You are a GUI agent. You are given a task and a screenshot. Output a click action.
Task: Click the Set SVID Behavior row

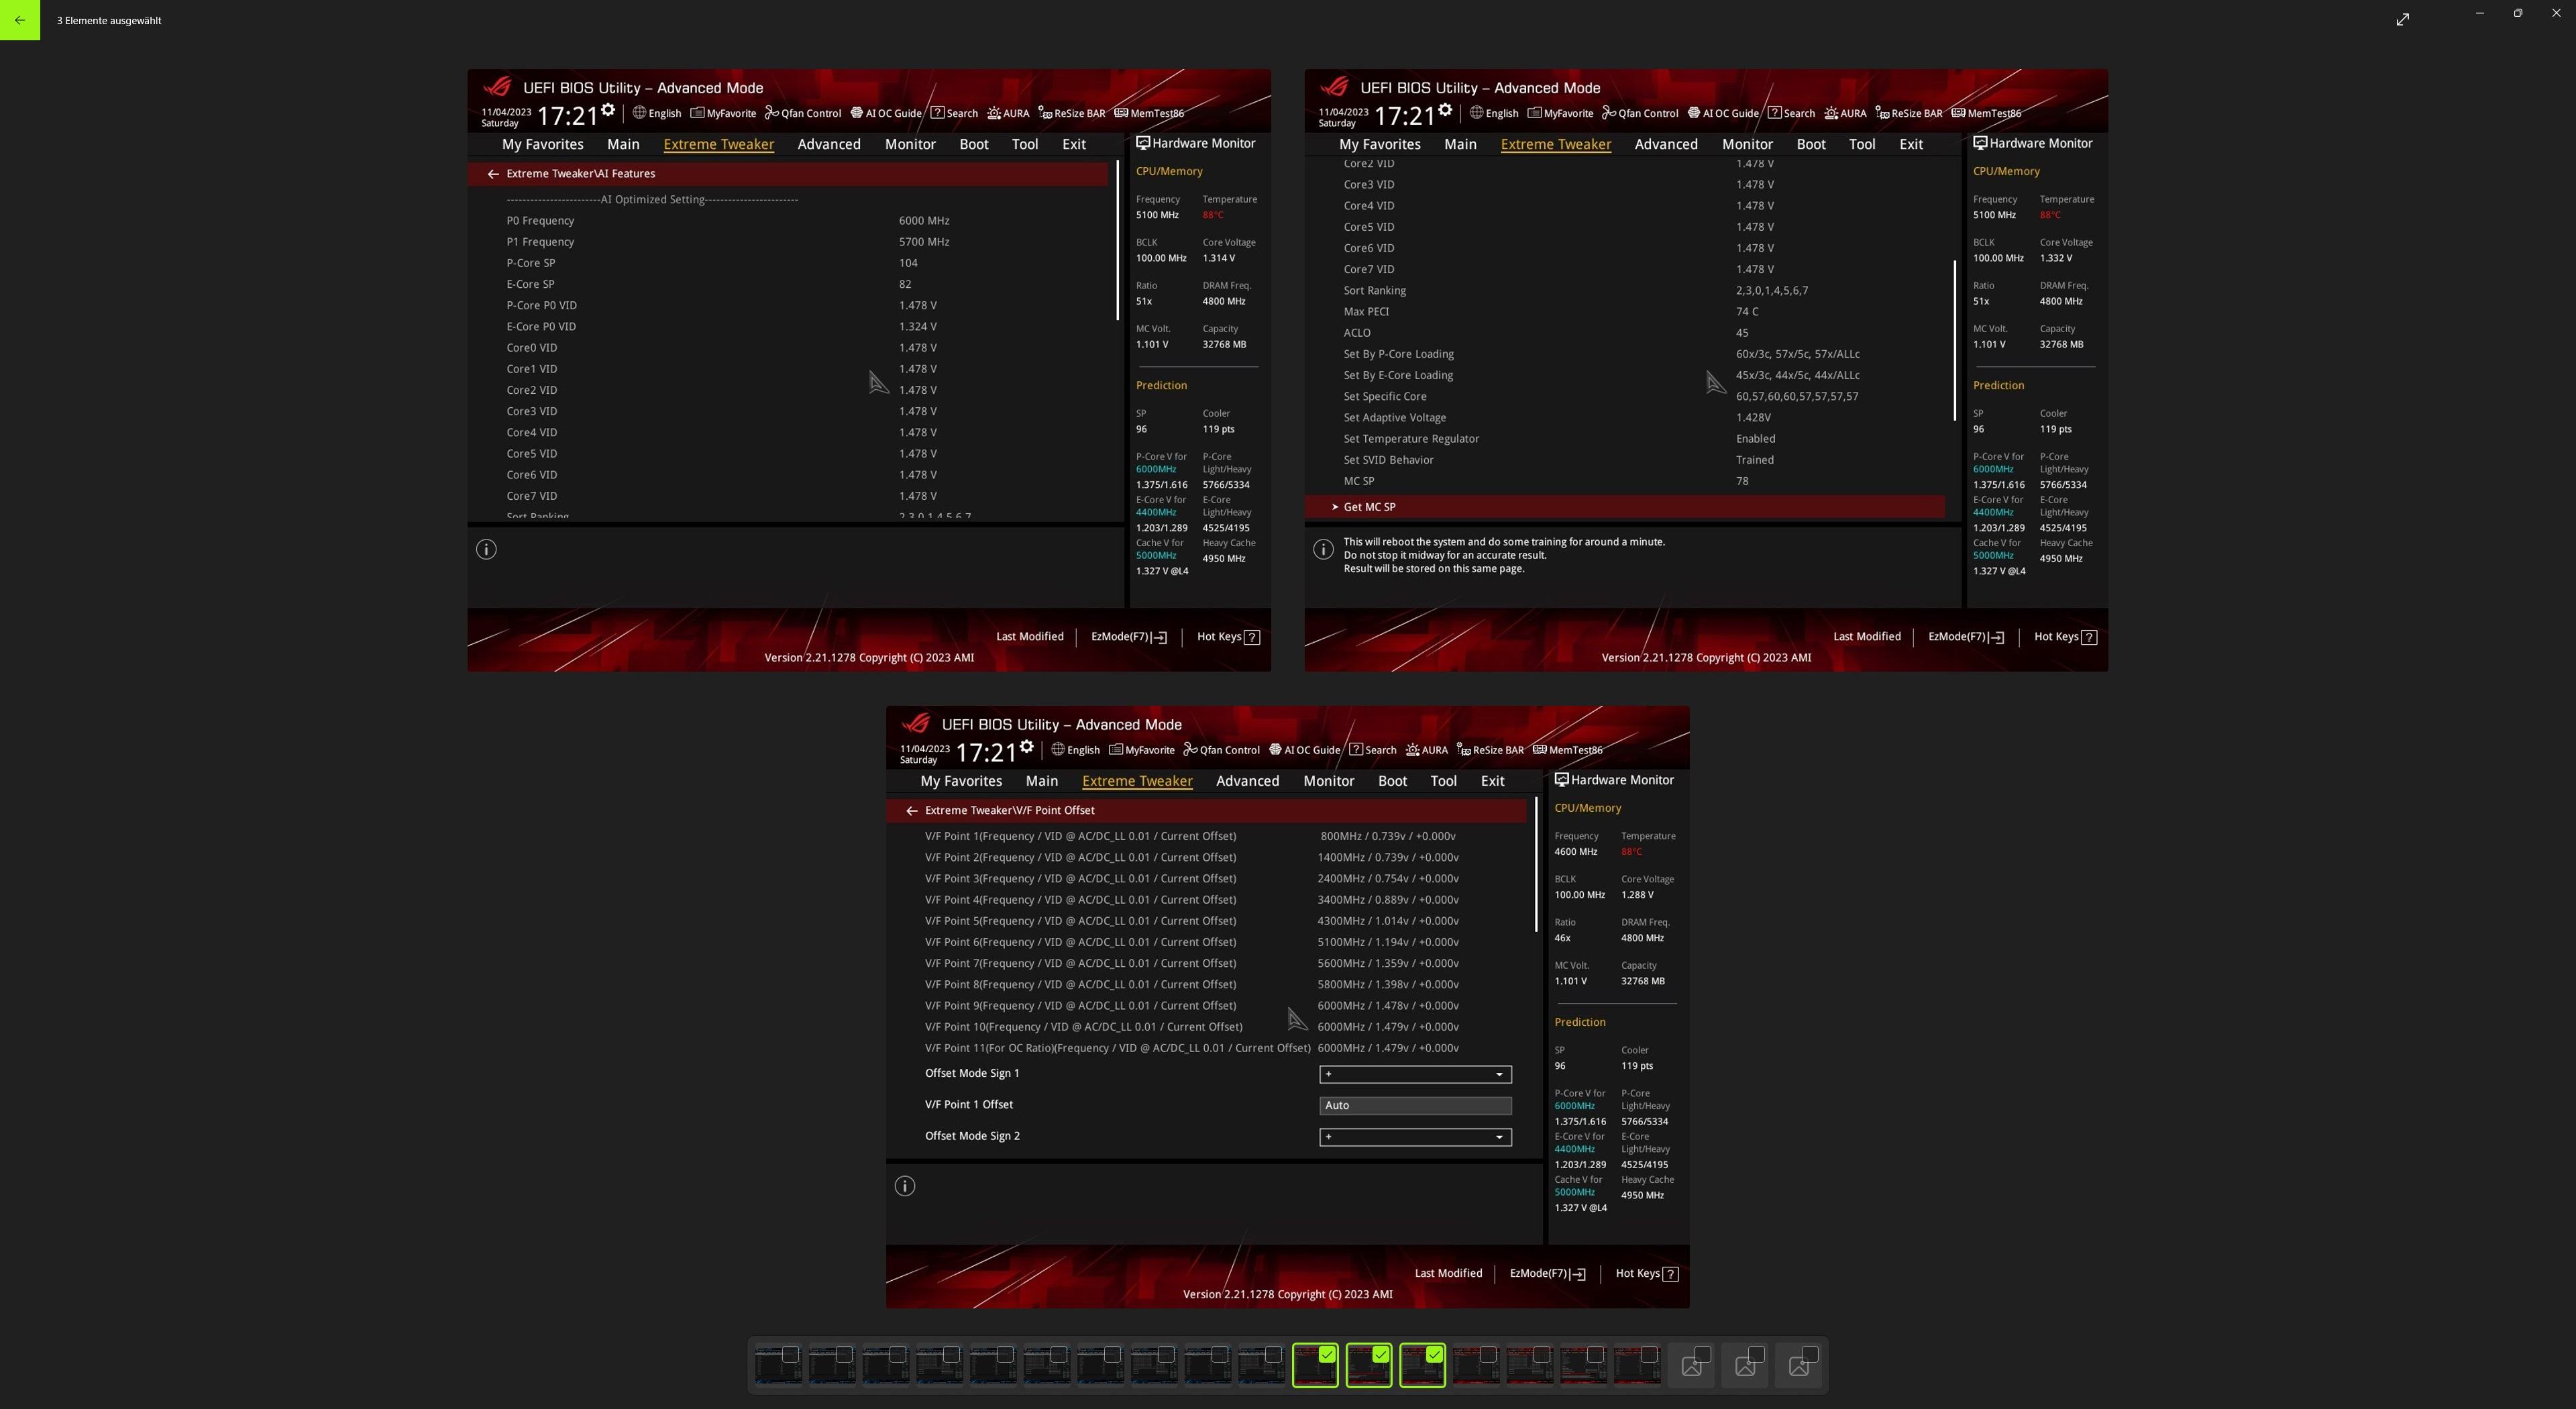[1625, 460]
